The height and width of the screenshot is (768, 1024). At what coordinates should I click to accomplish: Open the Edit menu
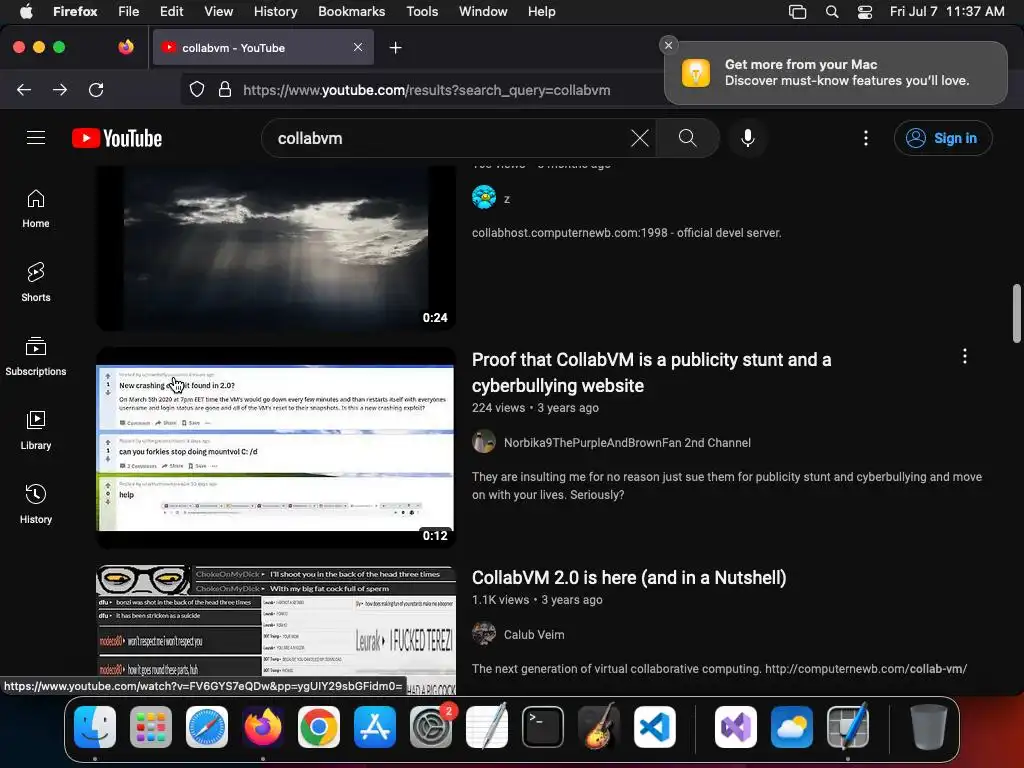(x=171, y=12)
